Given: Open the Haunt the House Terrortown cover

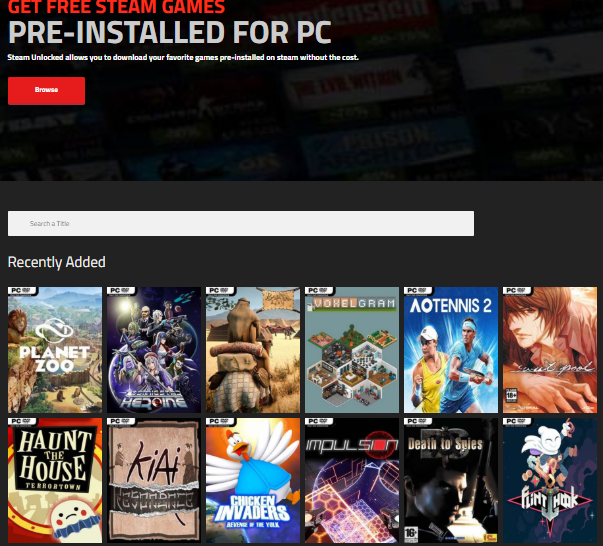Looking at the screenshot, I should click(x=55, y=481).
